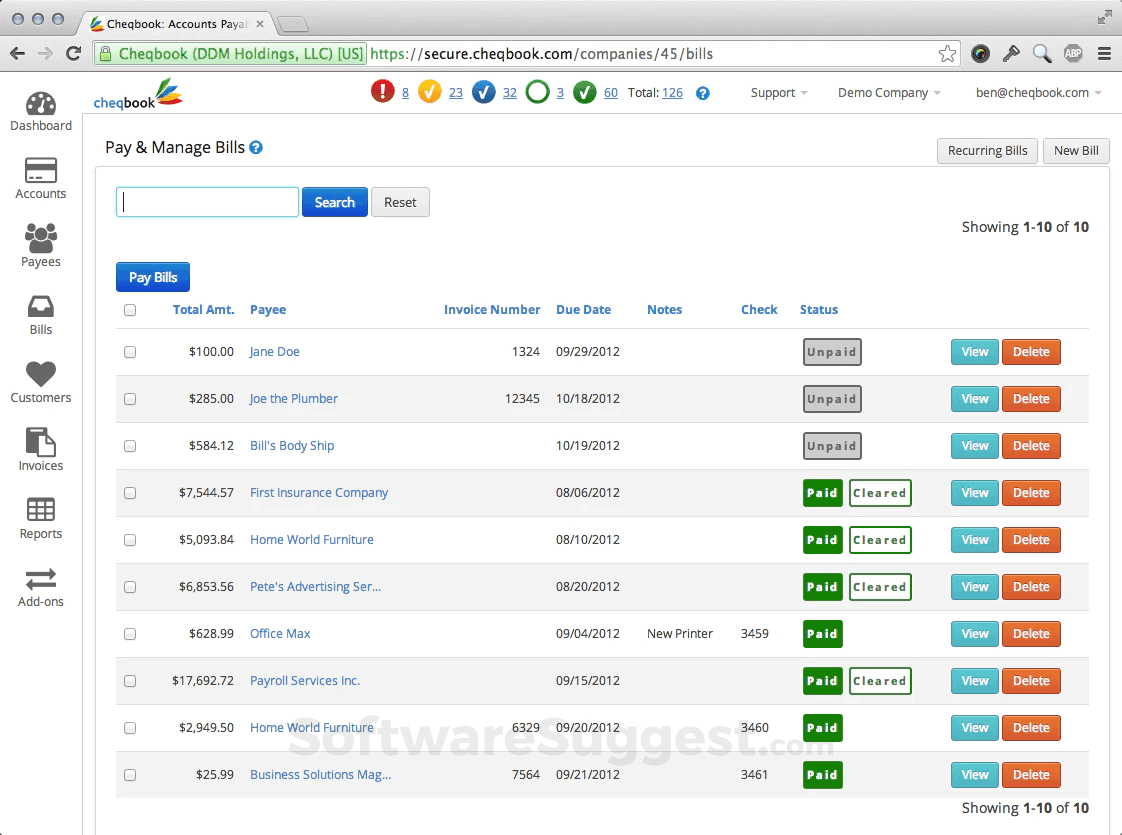Switch to the Recurring Bills view

(987, 150)
